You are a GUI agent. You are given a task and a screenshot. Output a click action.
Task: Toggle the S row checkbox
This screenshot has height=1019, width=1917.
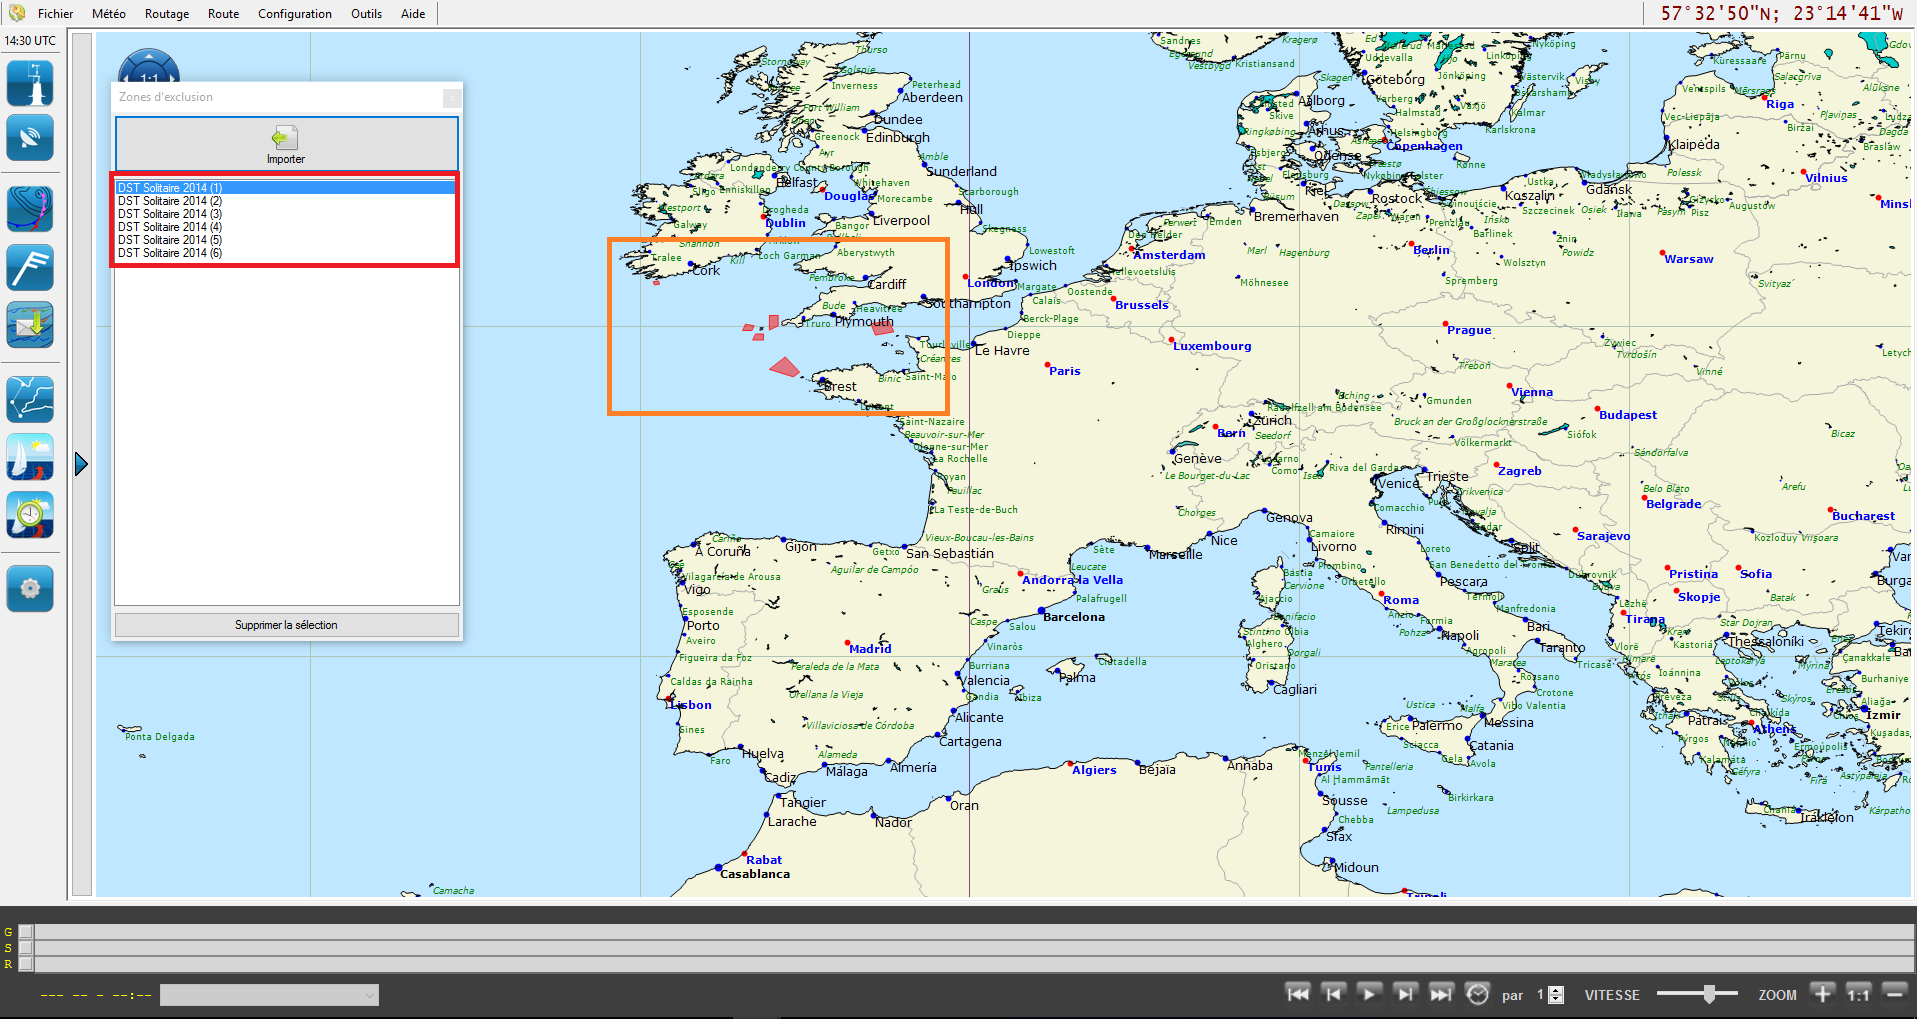[x=26, y=948]
